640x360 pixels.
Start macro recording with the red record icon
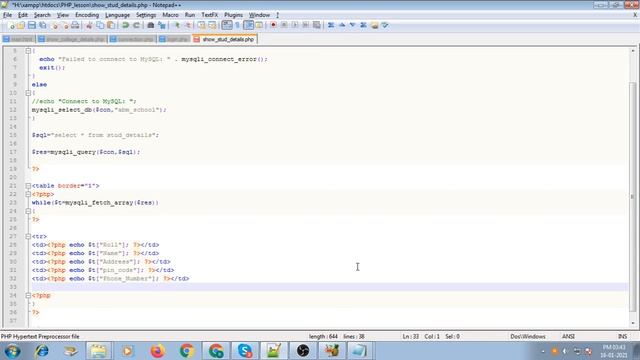(273, 25)
